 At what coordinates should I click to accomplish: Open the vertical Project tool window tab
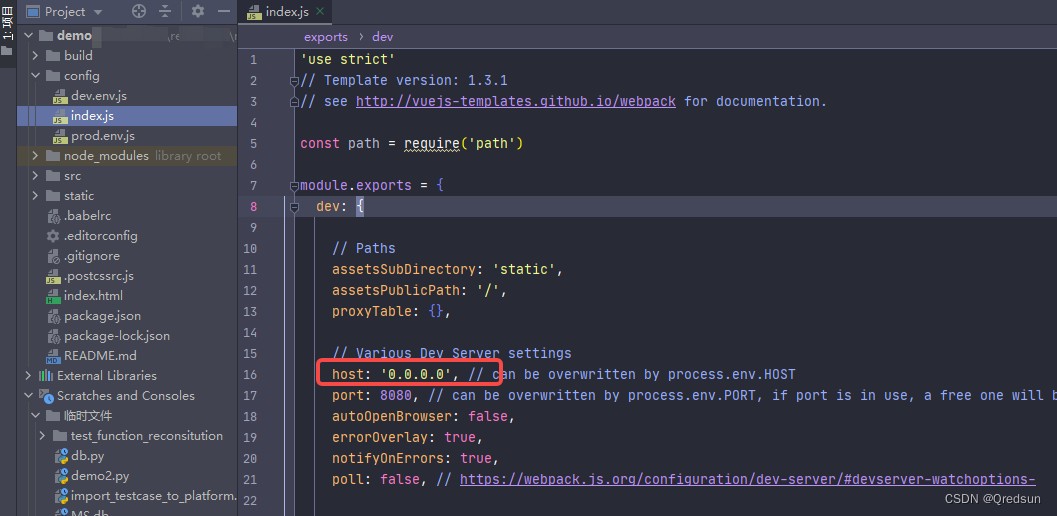point(7,29)
